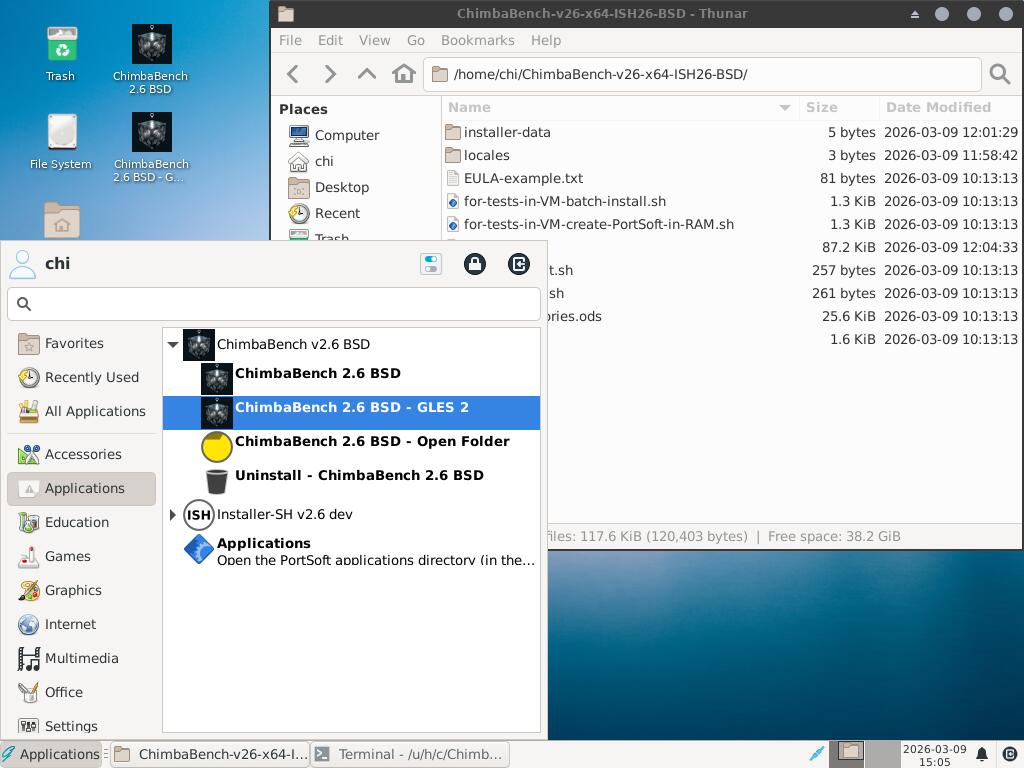Open the PortSoft Applications directory entry
This screenshot has width=1024, height=768.
click(x=351, y=550)
